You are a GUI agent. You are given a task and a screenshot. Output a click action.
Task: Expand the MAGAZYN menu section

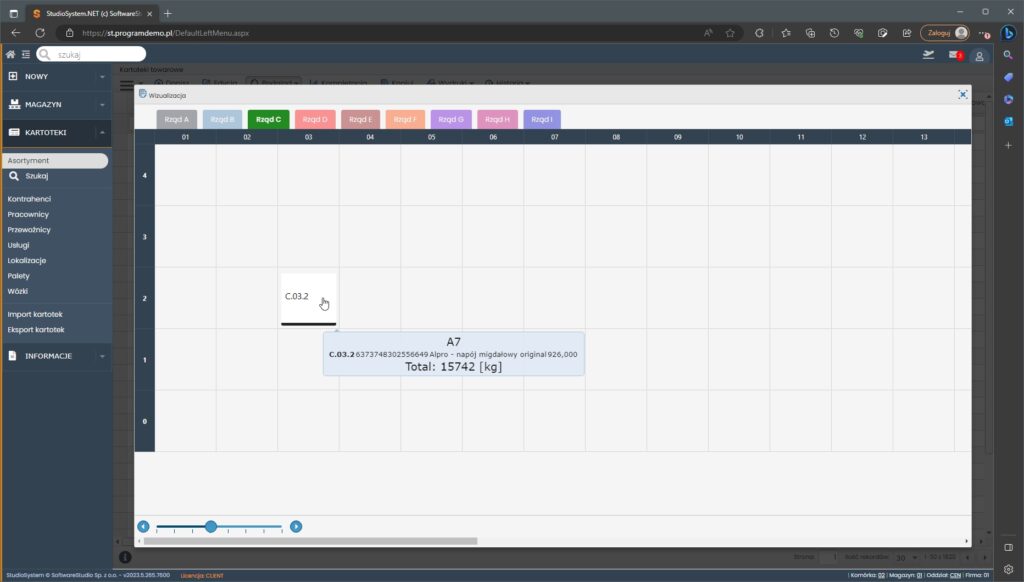pos(55,104)
